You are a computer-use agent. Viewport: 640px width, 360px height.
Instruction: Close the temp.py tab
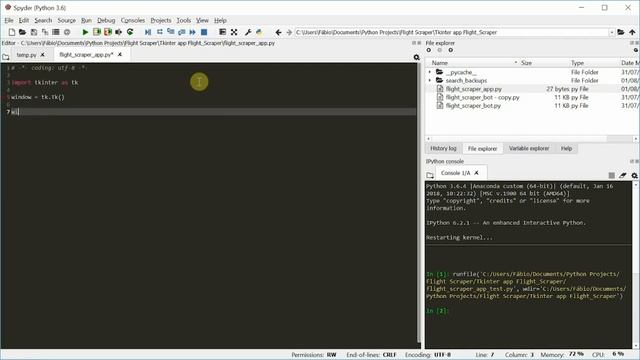(x=42, y=55)
